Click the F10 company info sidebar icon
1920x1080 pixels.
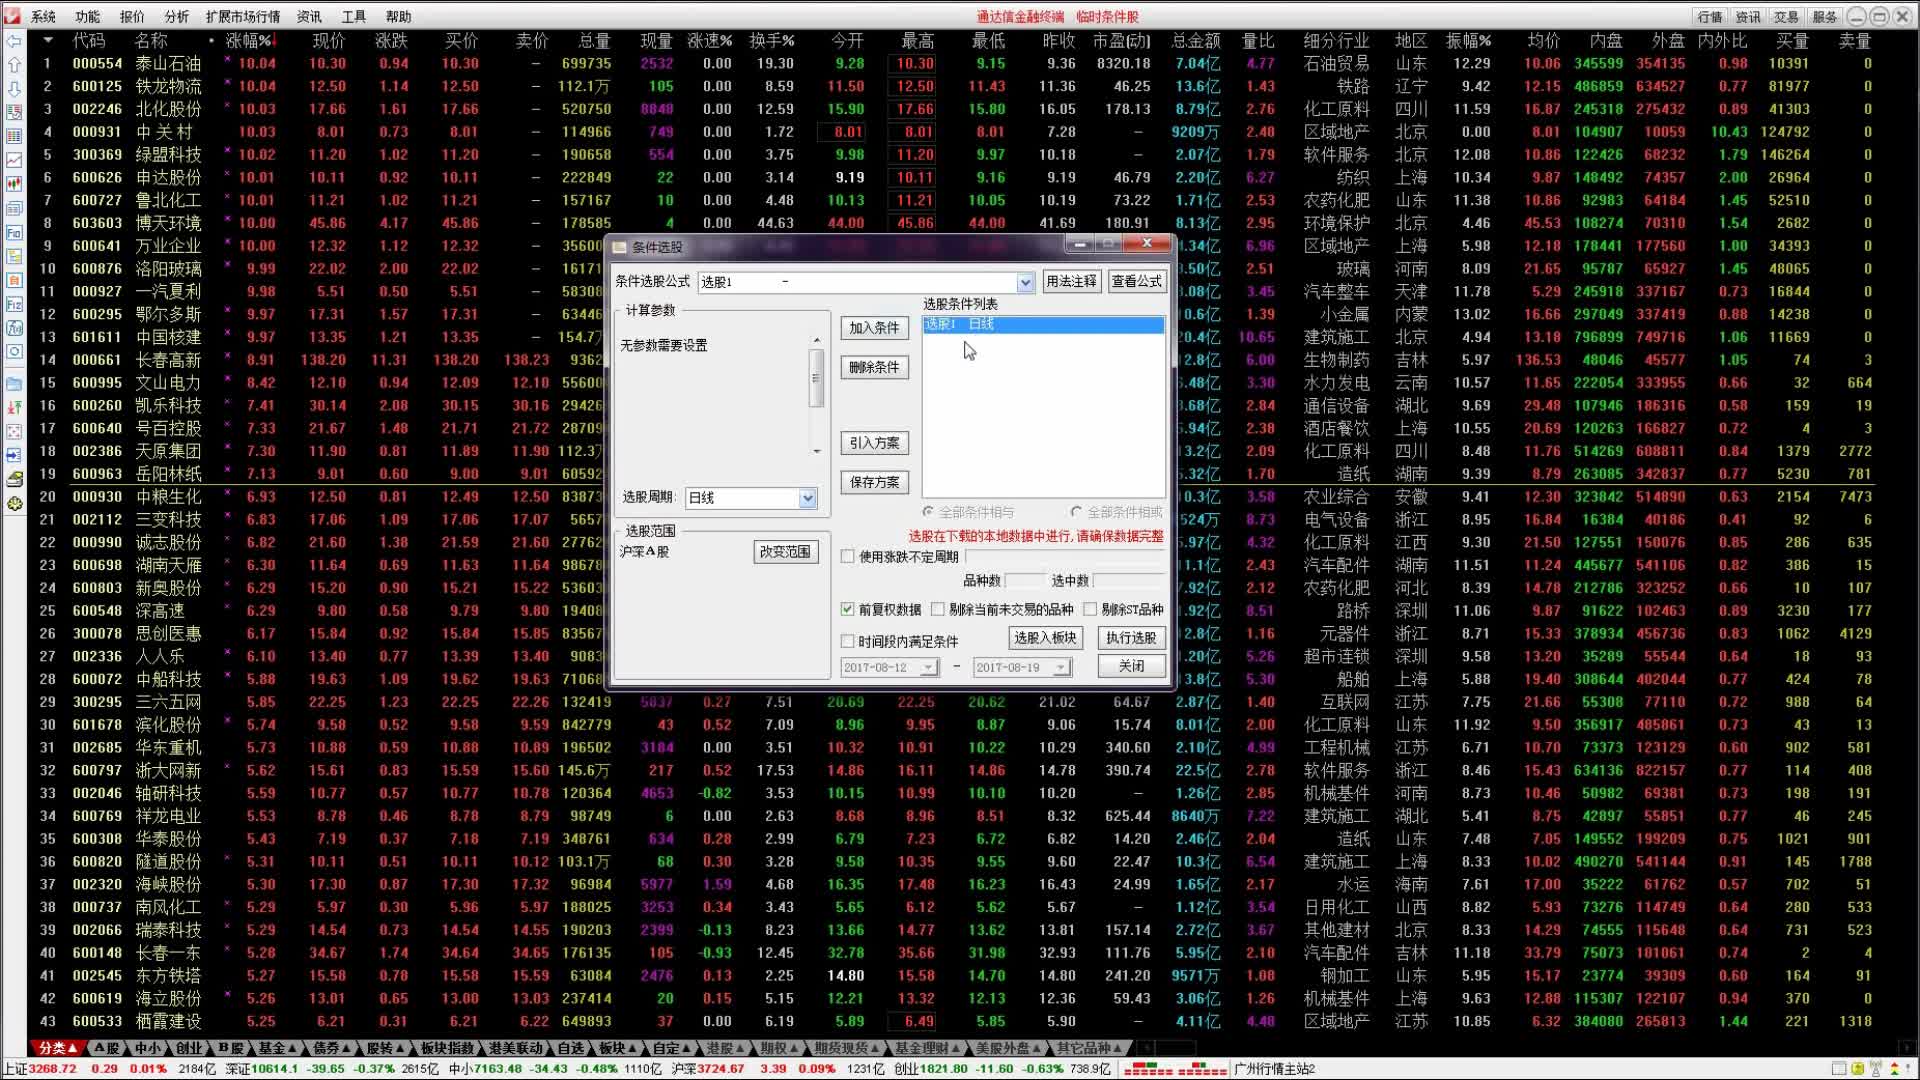[x=14, y=232]
